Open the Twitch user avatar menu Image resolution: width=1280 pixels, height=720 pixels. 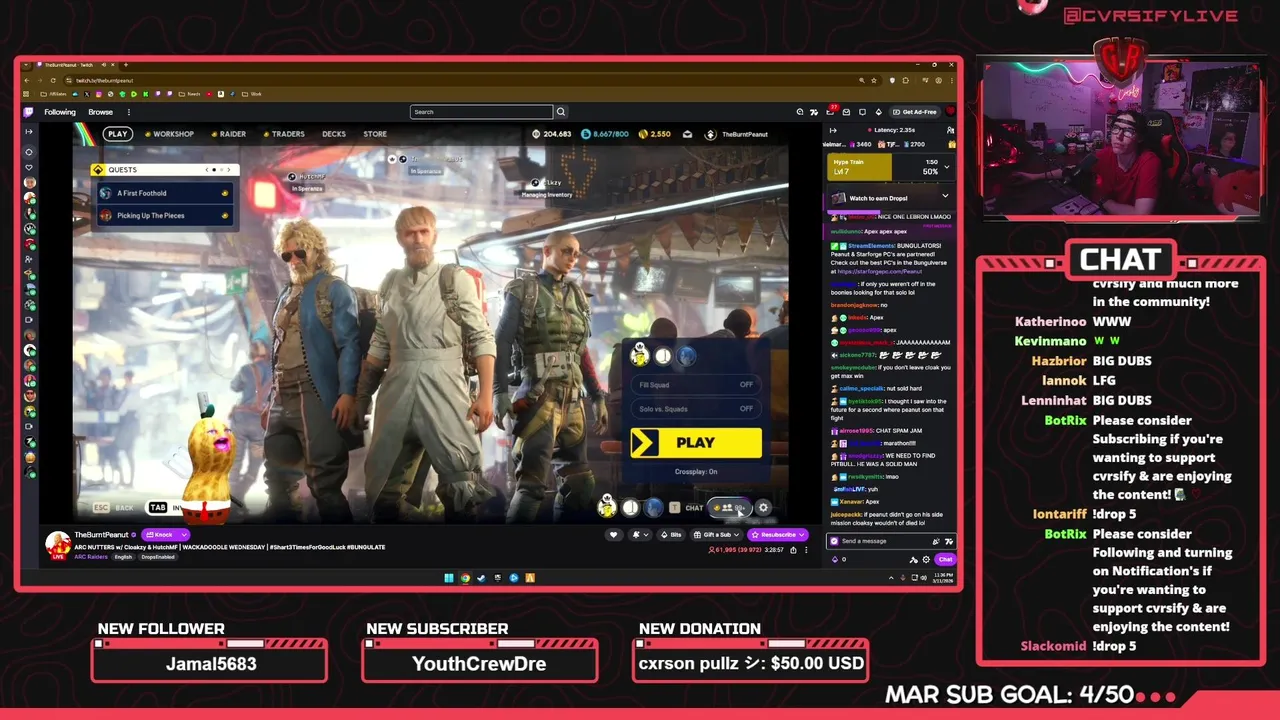[950, 112]
